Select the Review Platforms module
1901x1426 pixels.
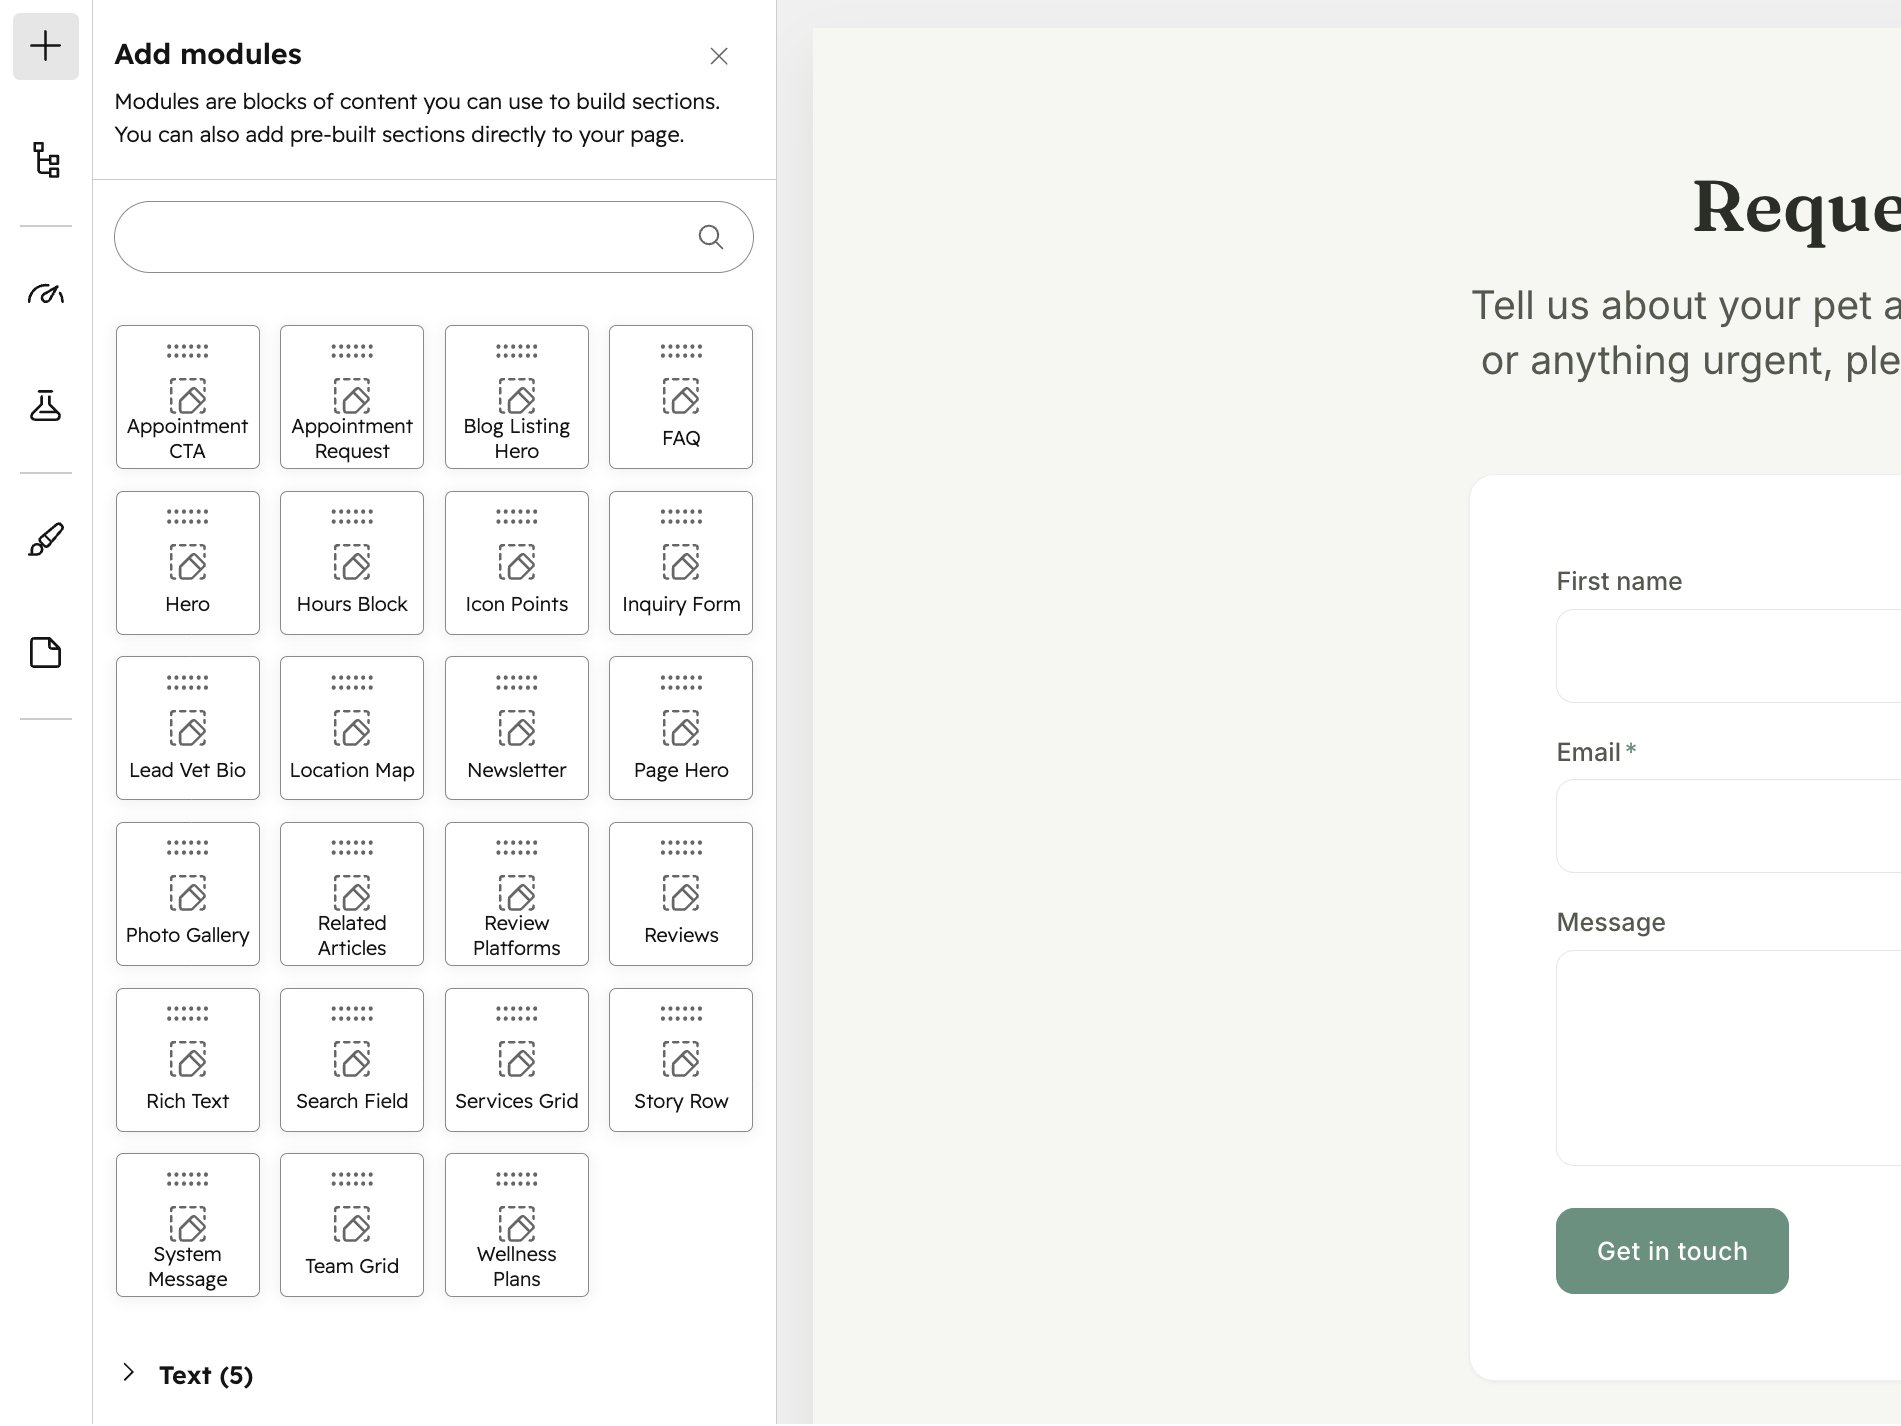click(x=517, y=894)
